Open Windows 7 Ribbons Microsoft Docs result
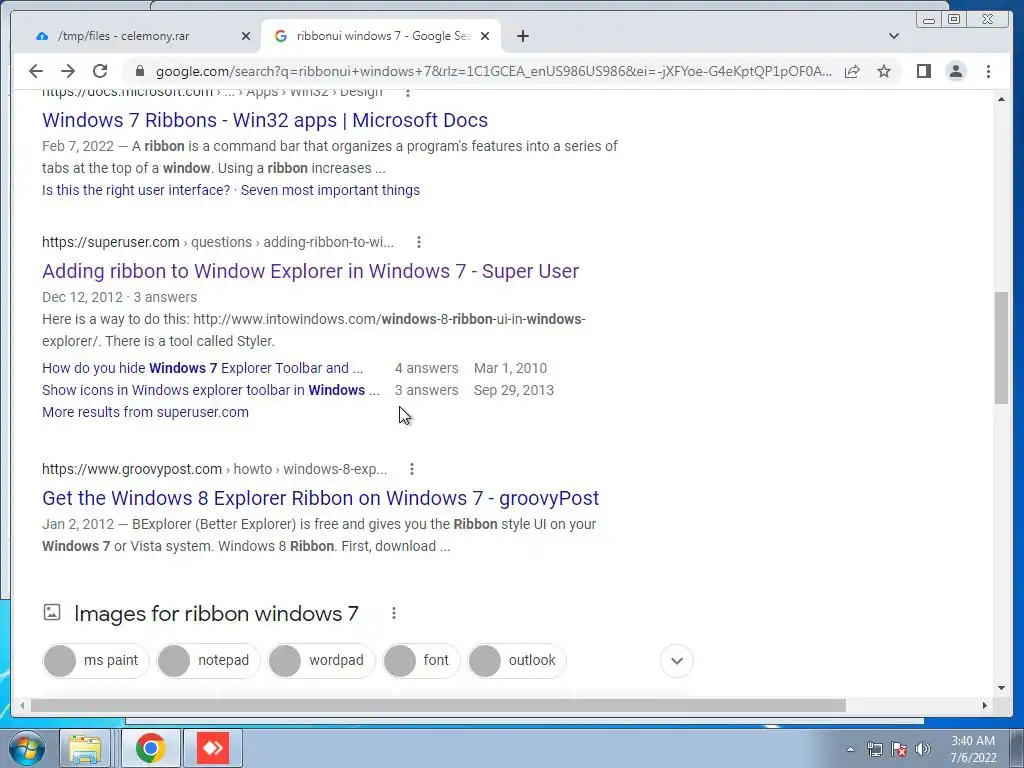The height and width of the screenshot is (768, 1024). tap(264, 120)
